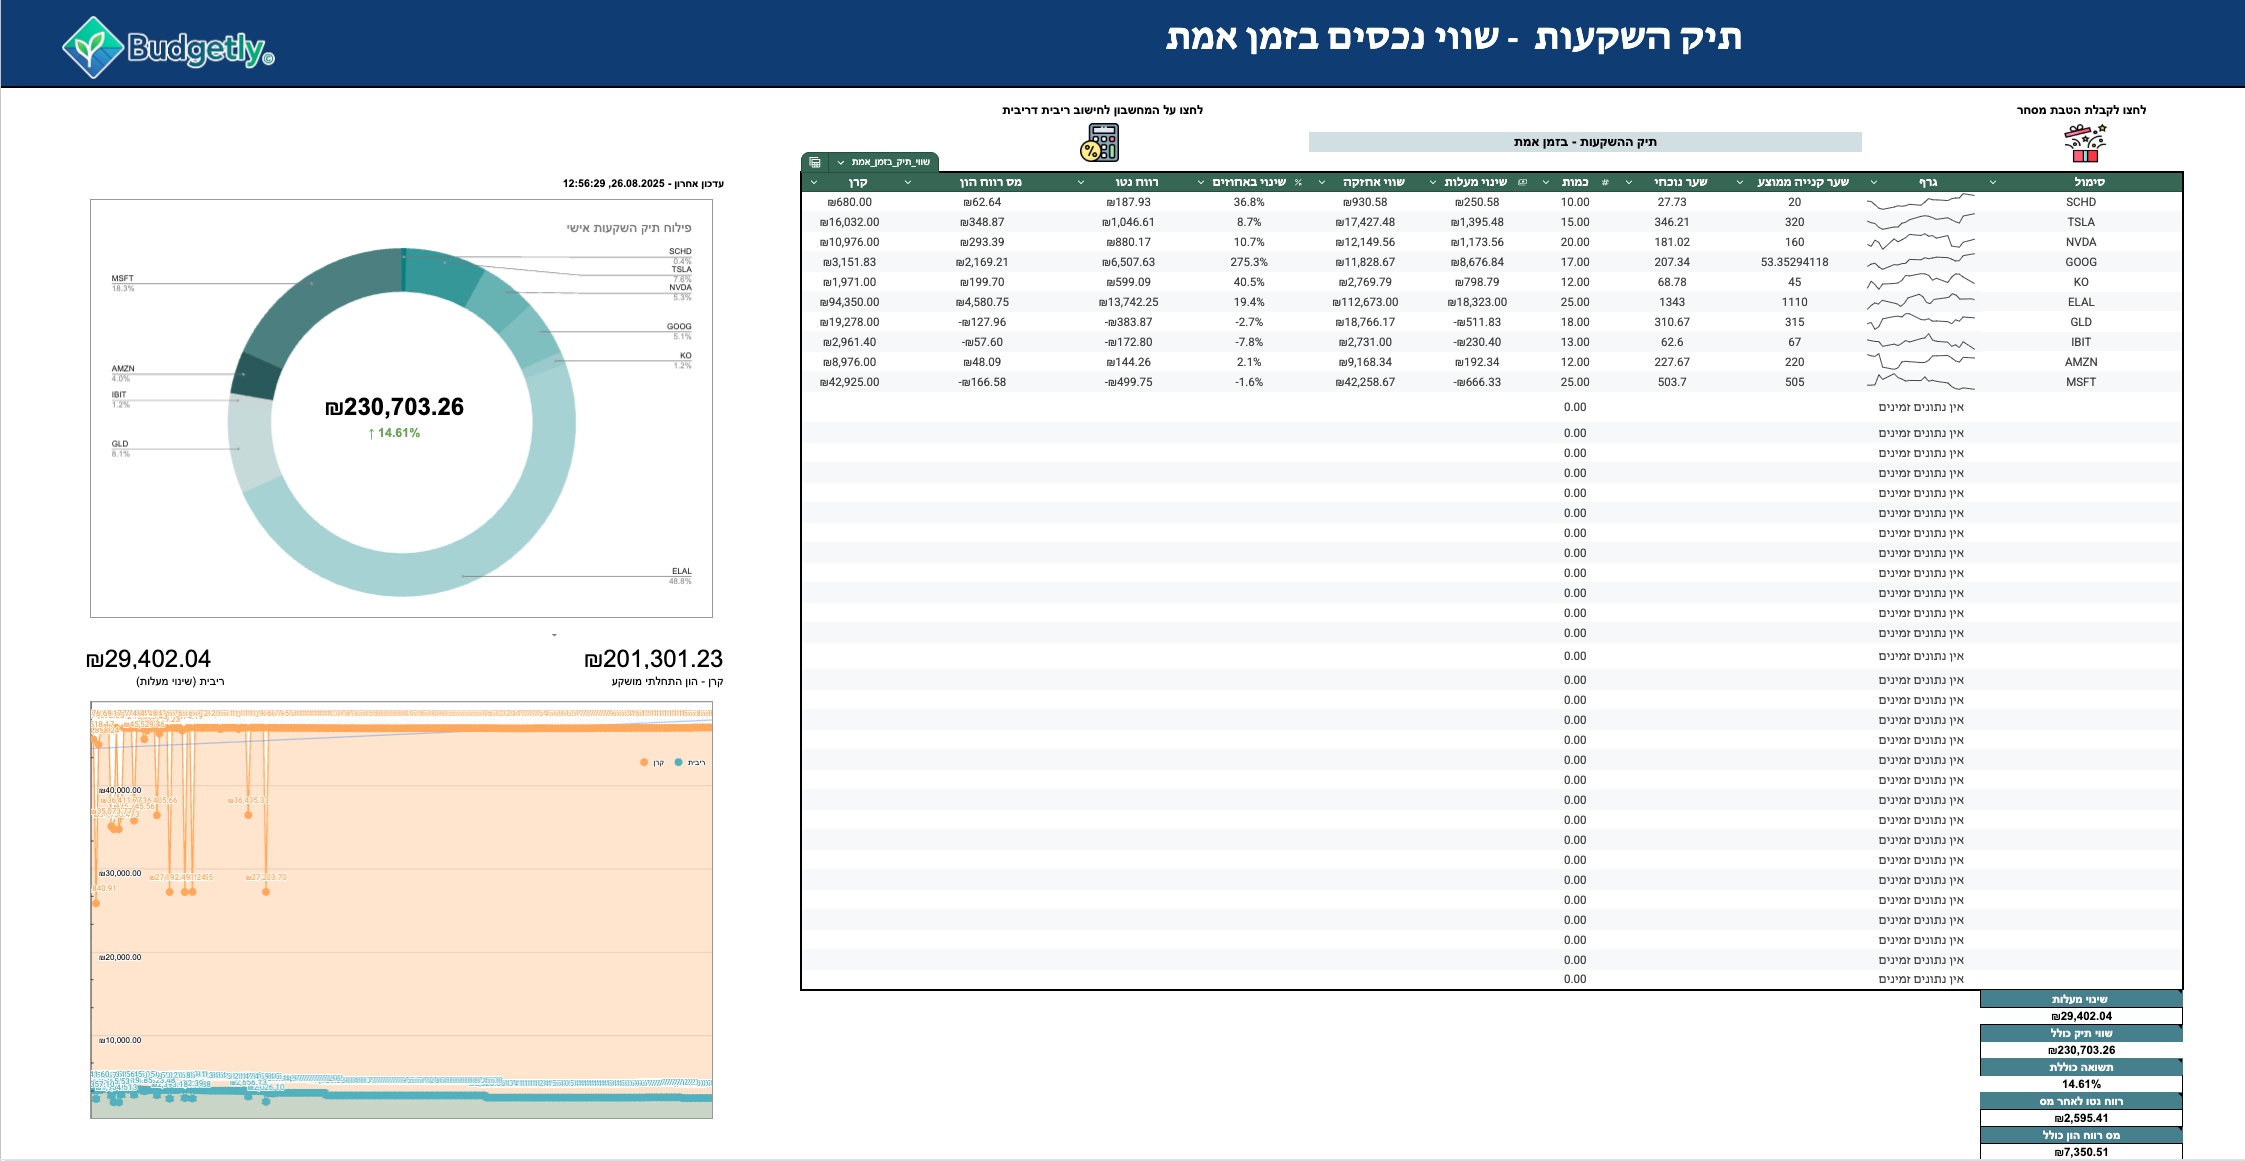2245x1161 pixels.
Task: Click the orange קרן legend marker
Action: [x=644, y=763]
